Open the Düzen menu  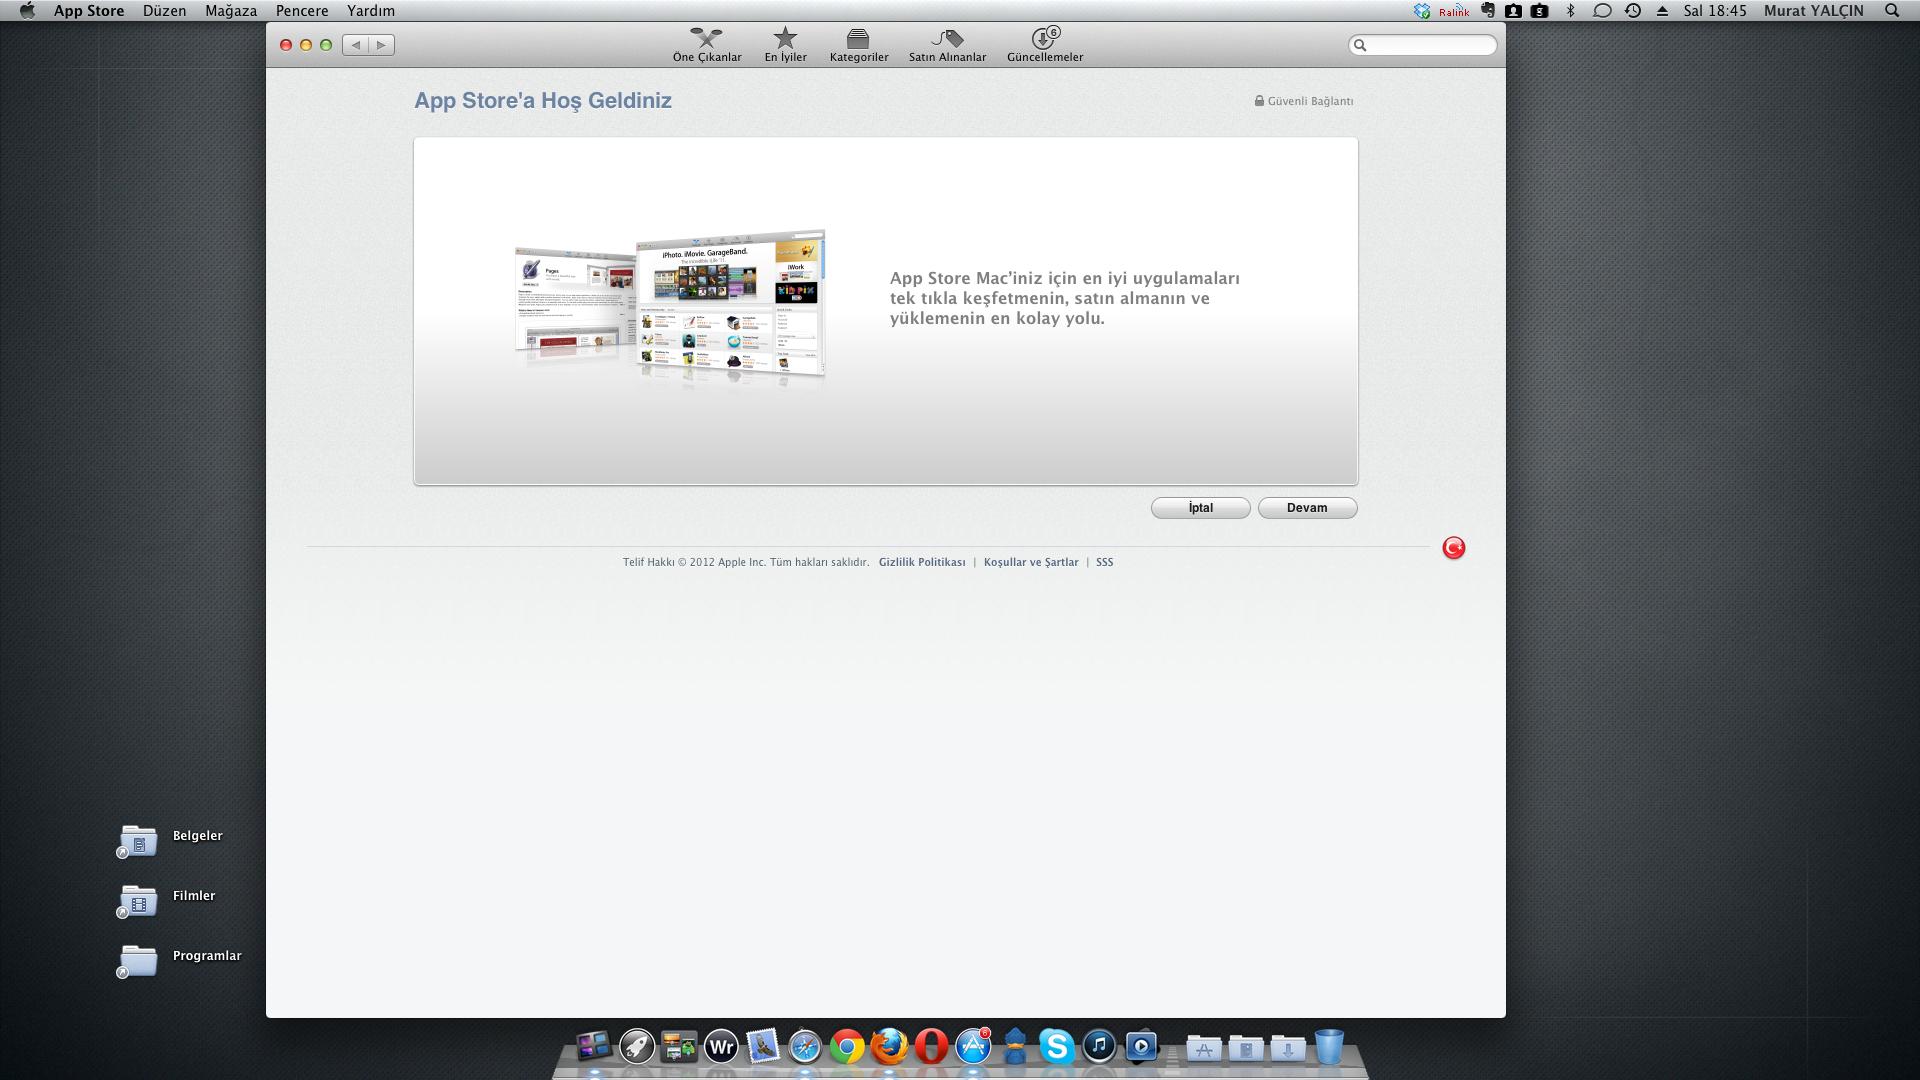(165, 11)
